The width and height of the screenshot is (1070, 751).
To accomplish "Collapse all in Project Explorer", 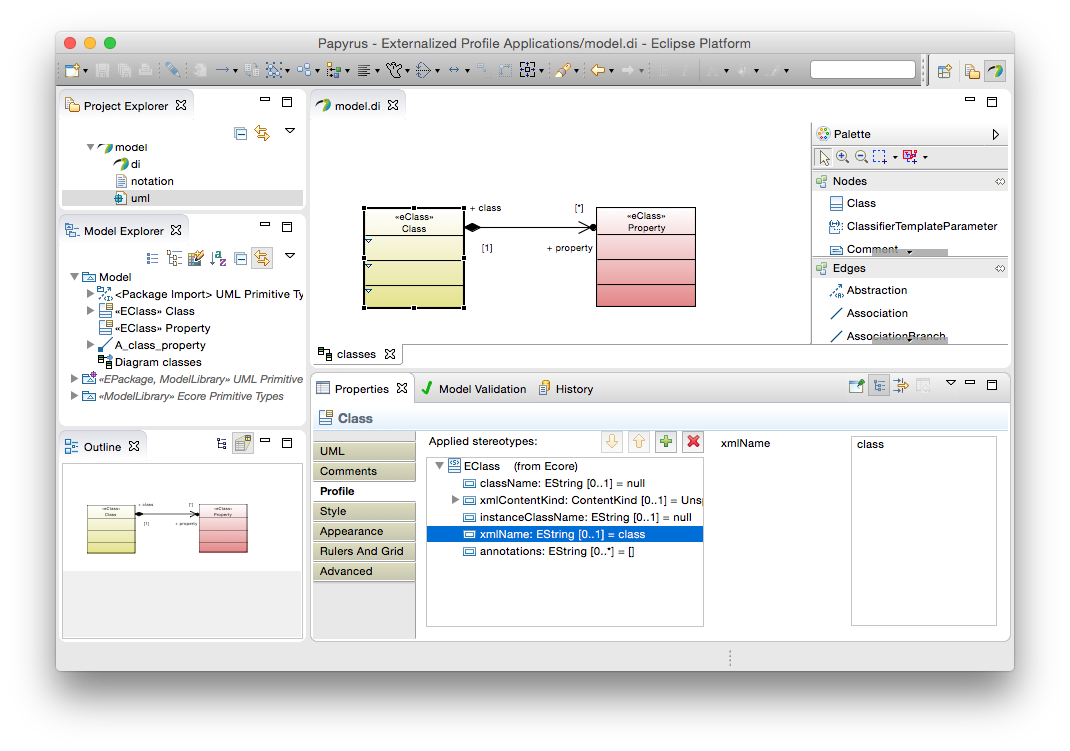I will [x=240, y=134].
